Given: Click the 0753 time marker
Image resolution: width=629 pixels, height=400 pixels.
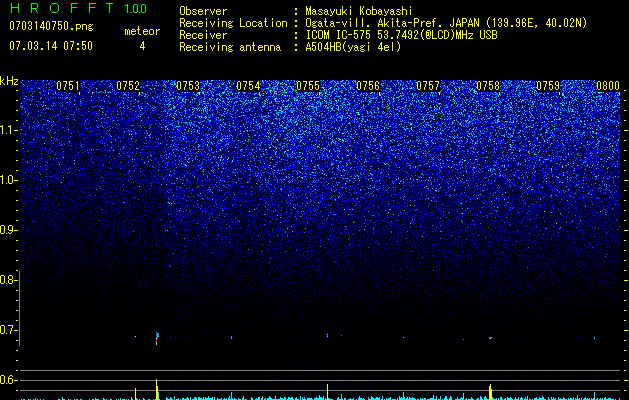Looking at the screenshot, I should point(188,86).
